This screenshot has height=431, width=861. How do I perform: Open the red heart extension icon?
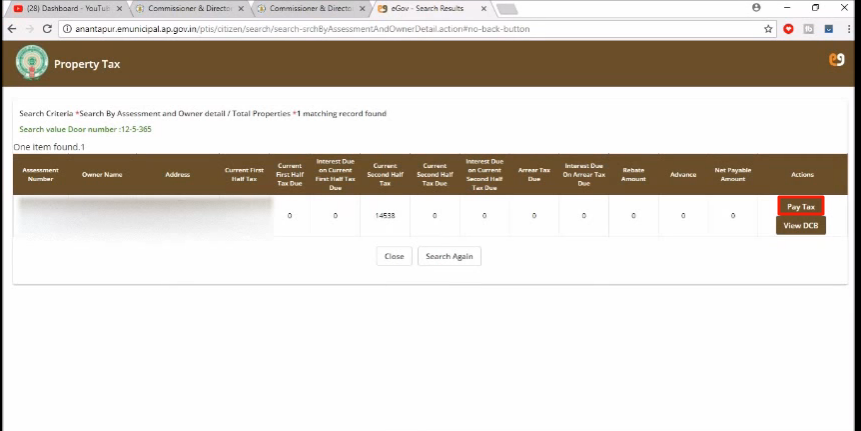point(789,29)
